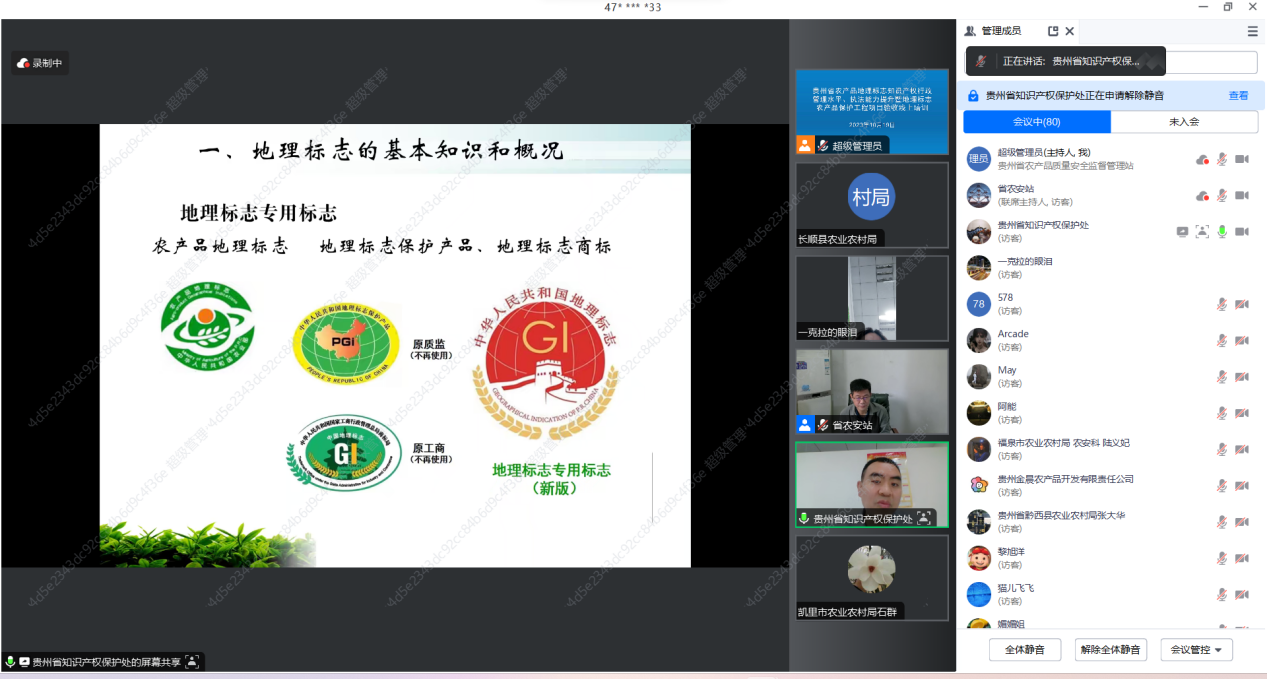Open the hamburger menu in the member panel

pyautogui.click(x=1252, y=31)
